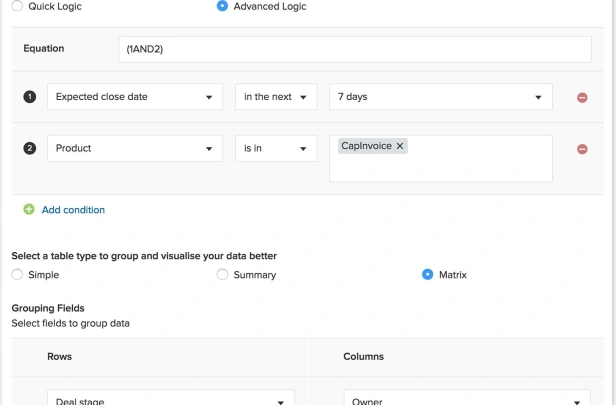Image resolution: width=616 pixels, height=405 pixels.
Task: Click the condition number 2 badge
Action: 29,148
